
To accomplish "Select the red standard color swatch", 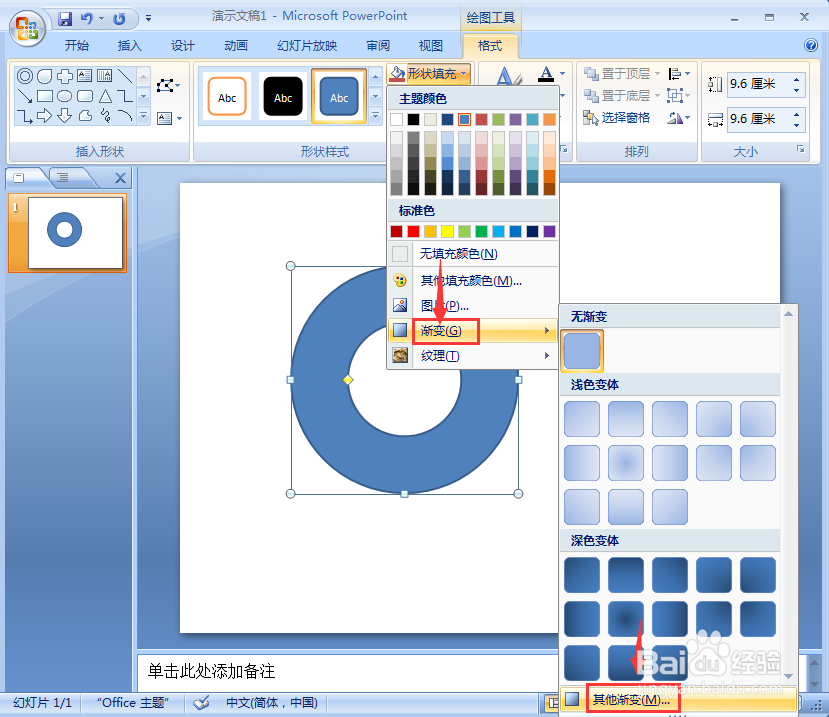I will [x=413, y=231].
